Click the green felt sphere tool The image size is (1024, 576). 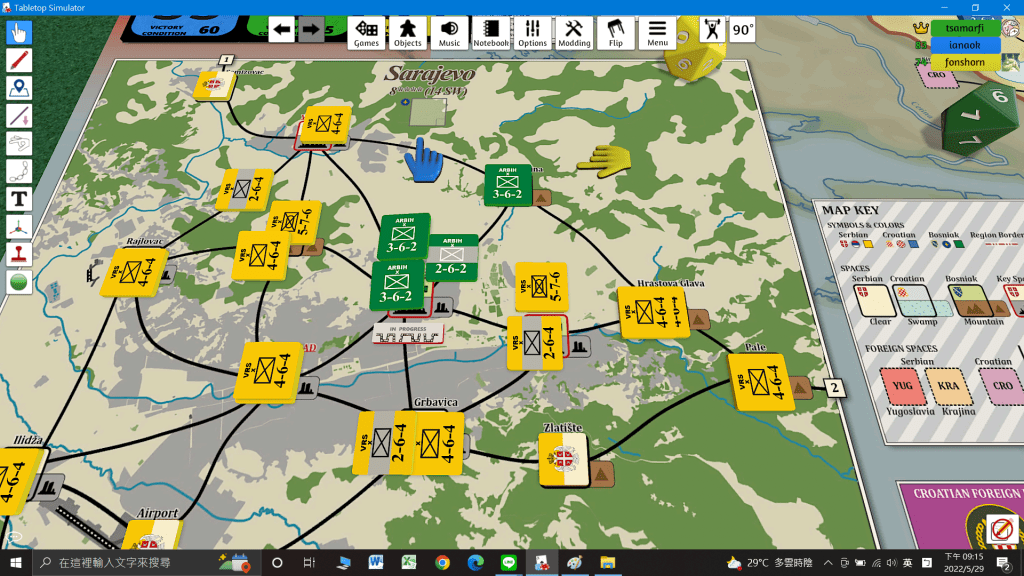[18, 282]
